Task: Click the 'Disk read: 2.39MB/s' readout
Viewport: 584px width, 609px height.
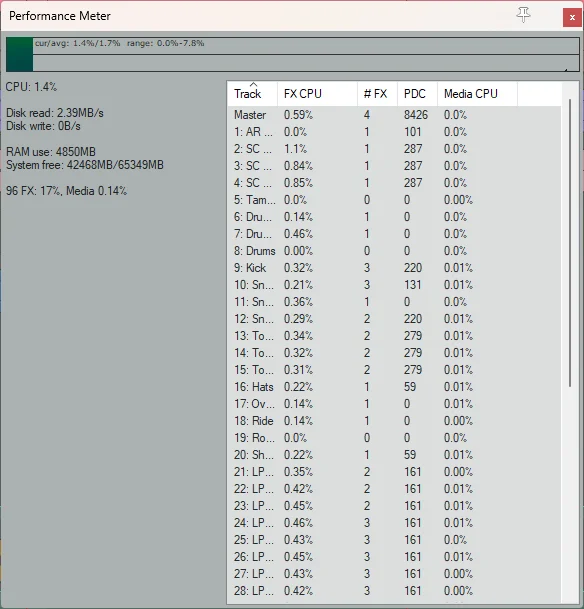Action: tap(55, 113)
